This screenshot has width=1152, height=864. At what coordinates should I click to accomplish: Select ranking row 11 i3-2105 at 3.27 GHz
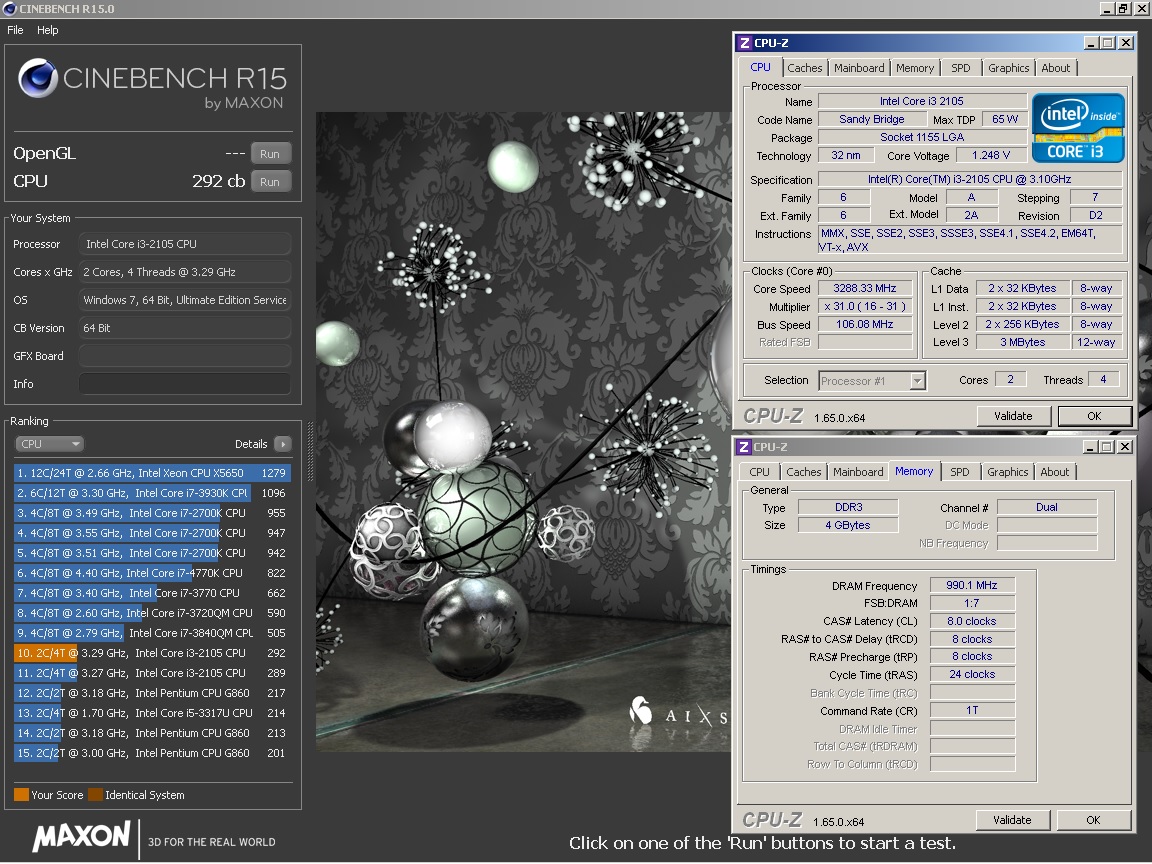click(152, 673)
